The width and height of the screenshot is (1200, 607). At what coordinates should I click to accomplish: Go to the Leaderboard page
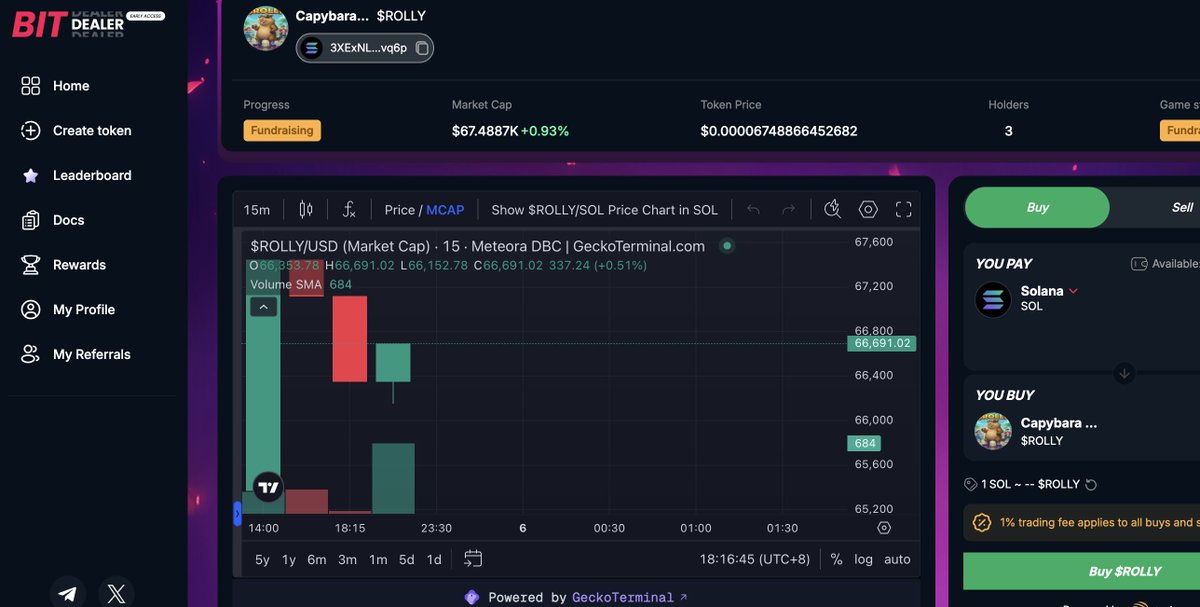click(x=76, y=175)
